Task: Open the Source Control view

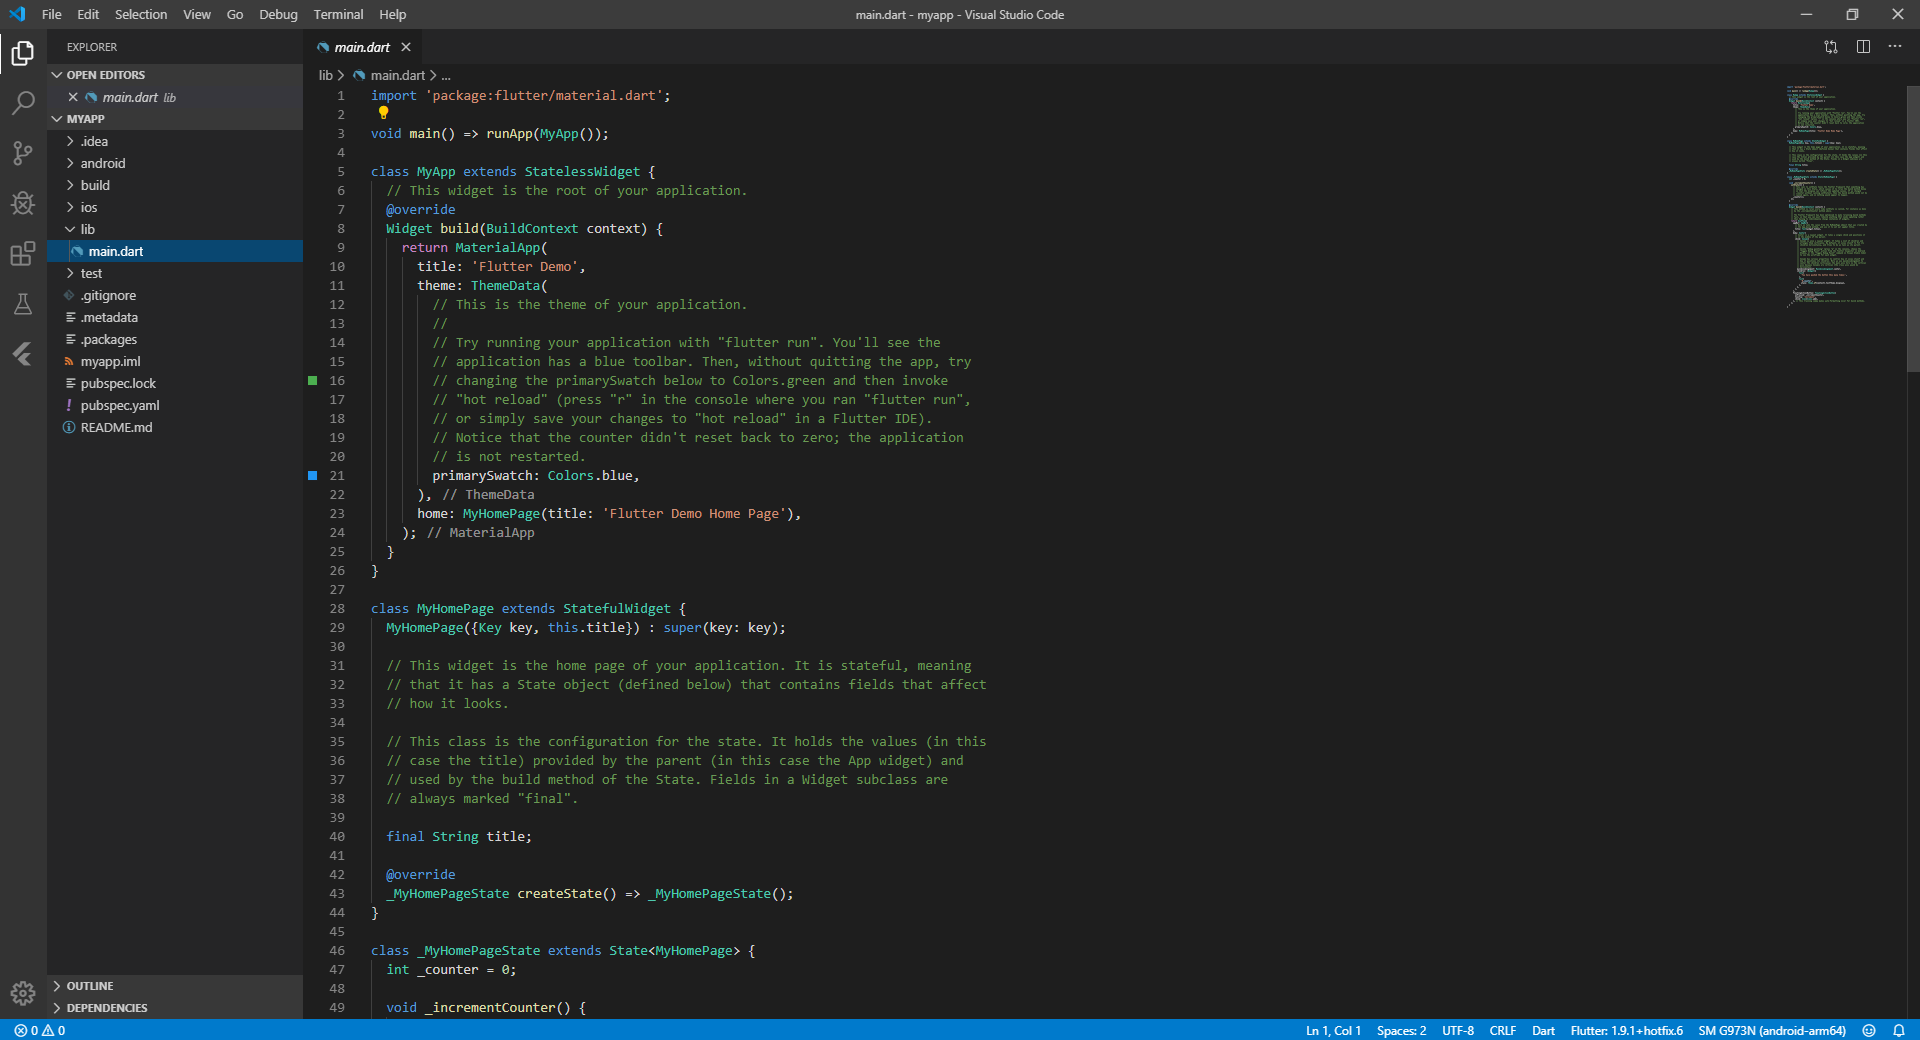Action: click(23, 153)
